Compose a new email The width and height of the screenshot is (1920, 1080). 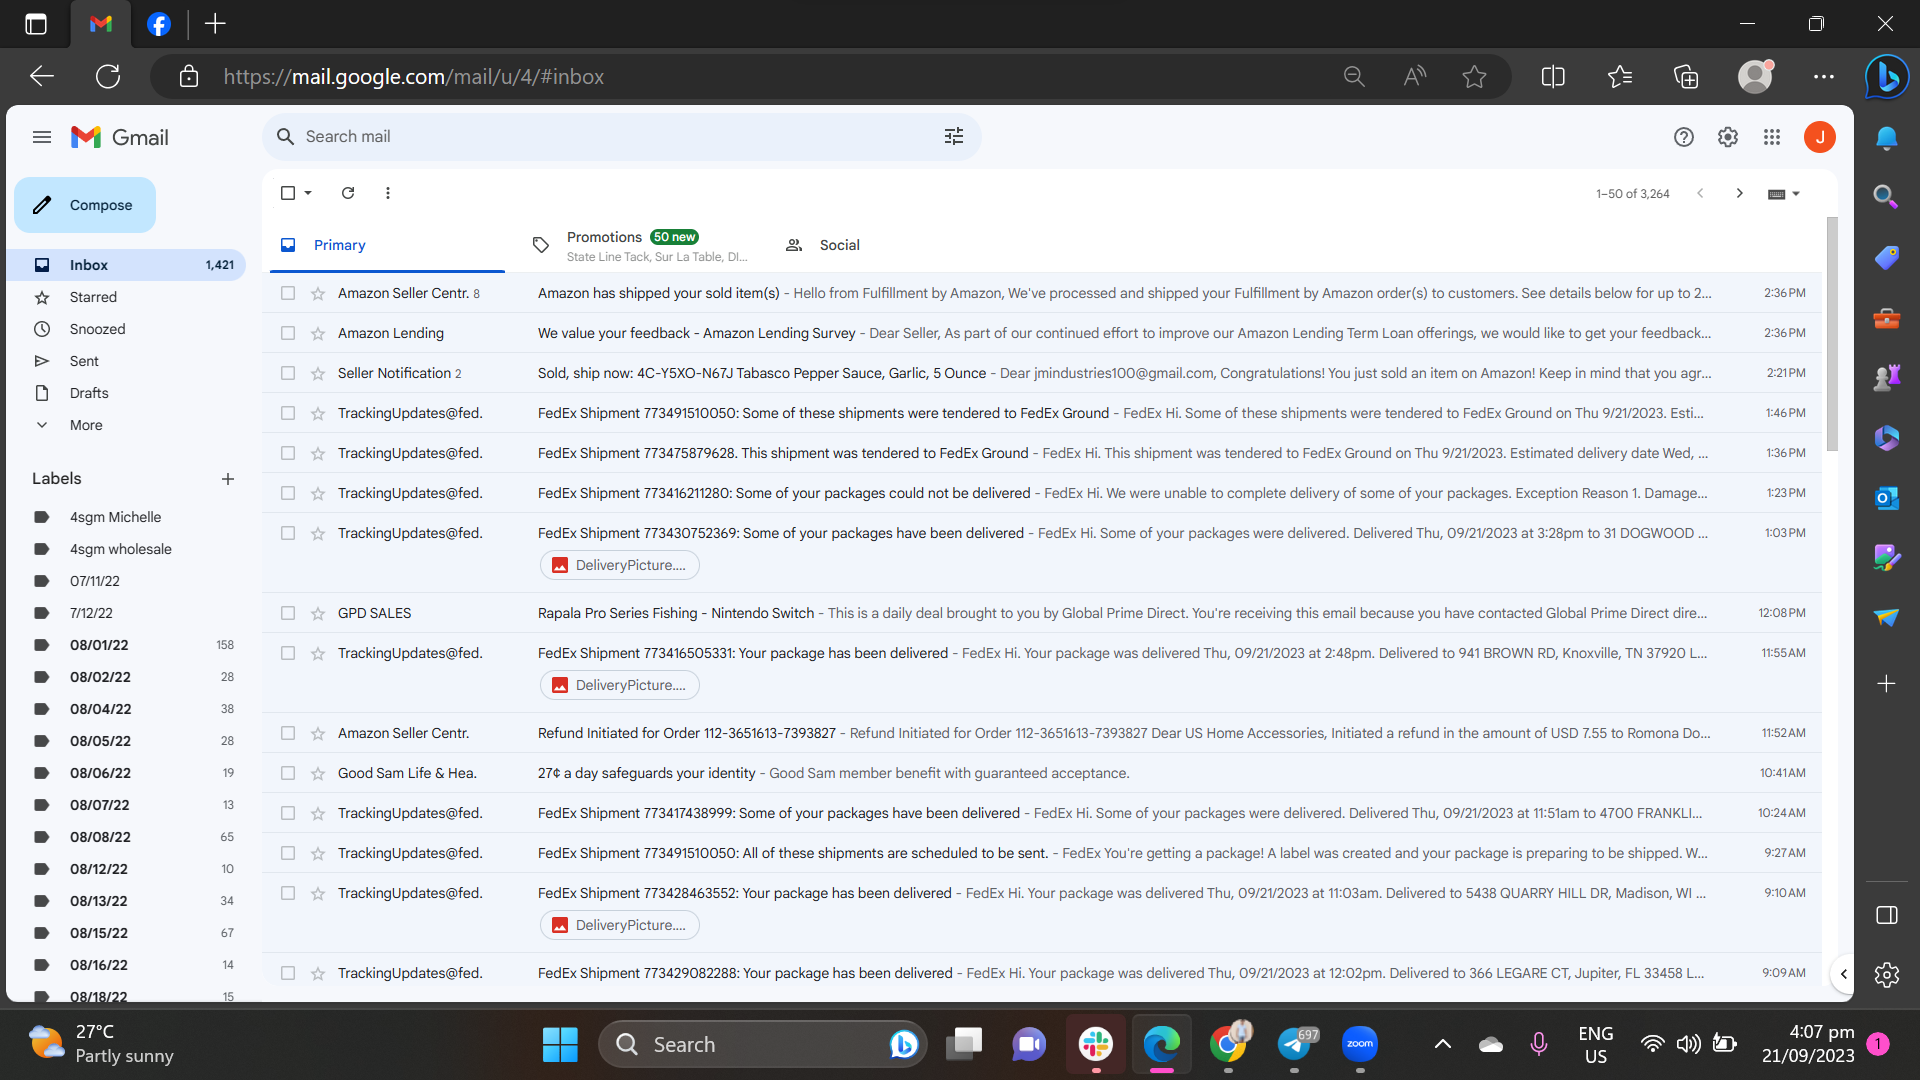(x=85, y=205)
